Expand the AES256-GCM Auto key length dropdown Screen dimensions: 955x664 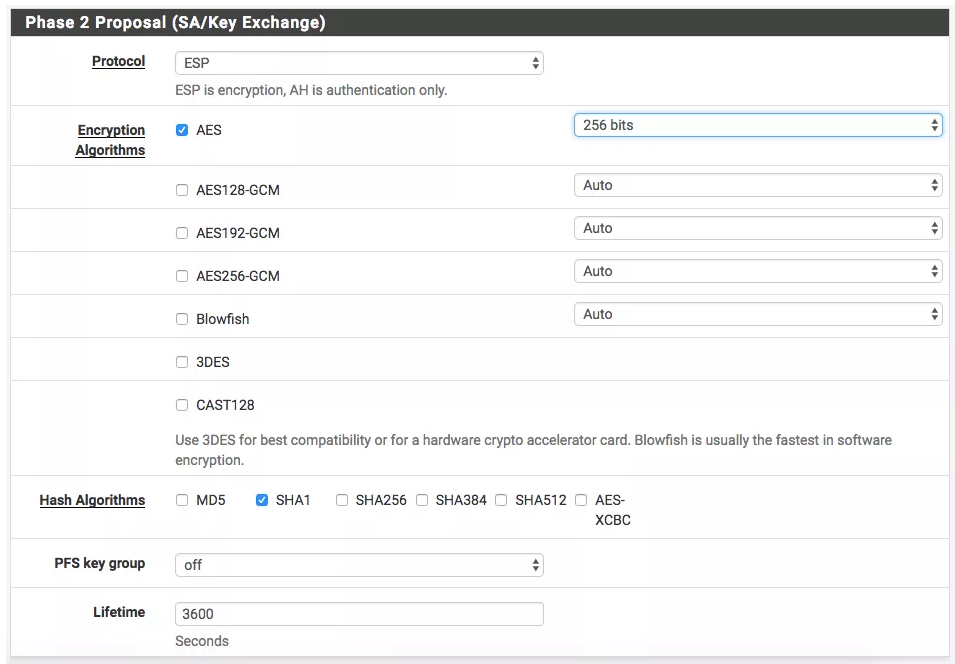click(757, 271)
